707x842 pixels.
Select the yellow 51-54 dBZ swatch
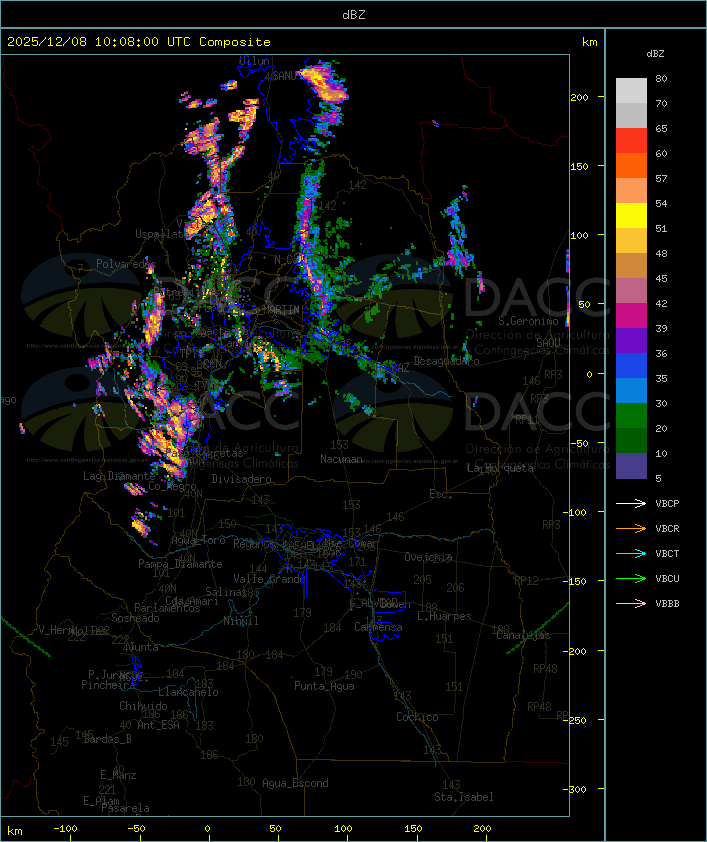pos(631,215)
